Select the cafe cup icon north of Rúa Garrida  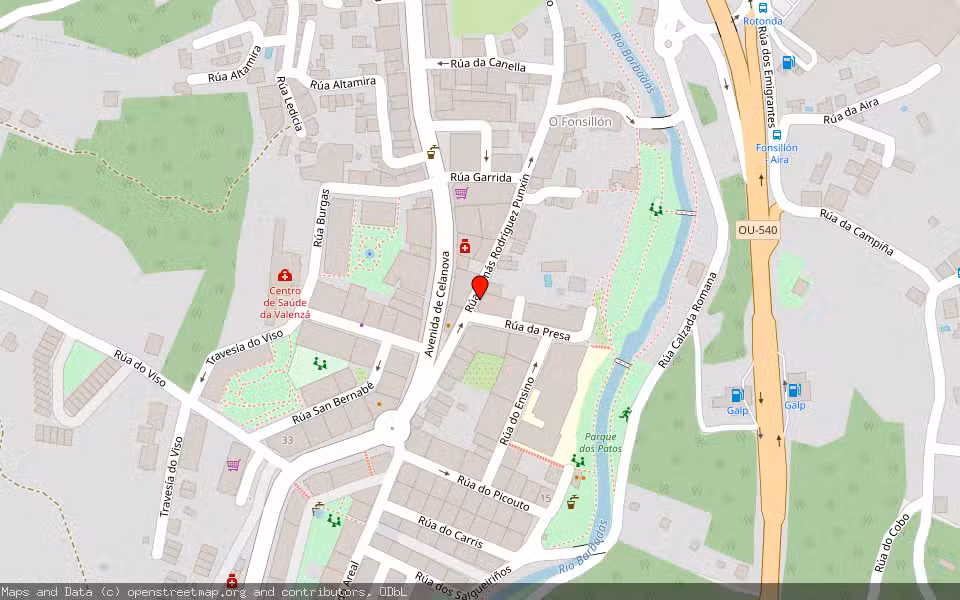tap(432, 151)
